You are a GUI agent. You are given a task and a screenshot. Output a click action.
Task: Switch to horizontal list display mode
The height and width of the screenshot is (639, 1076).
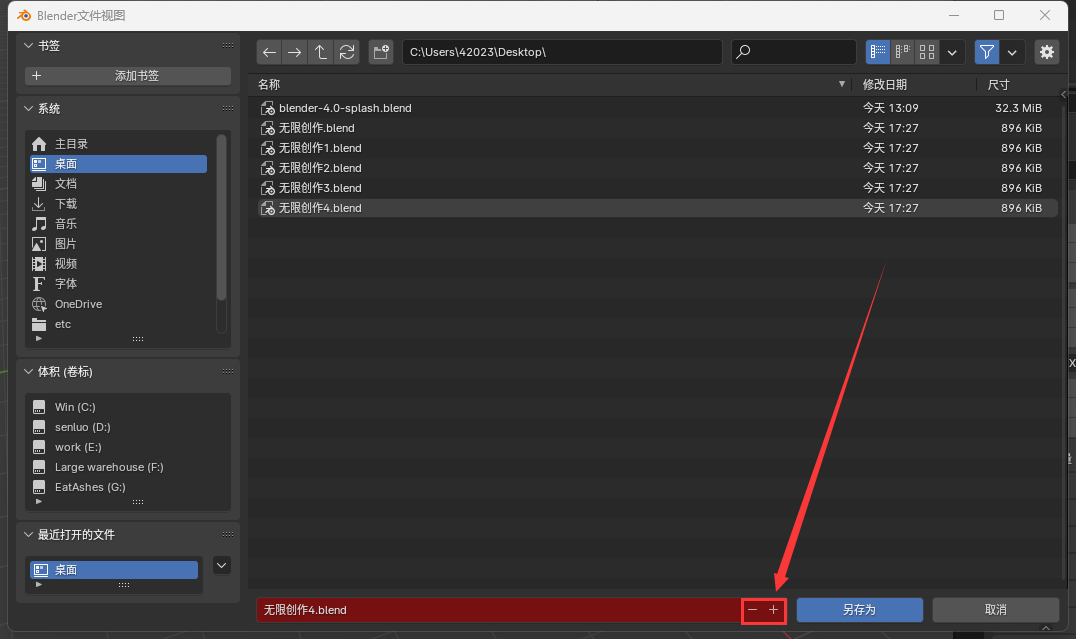point(902,52)
